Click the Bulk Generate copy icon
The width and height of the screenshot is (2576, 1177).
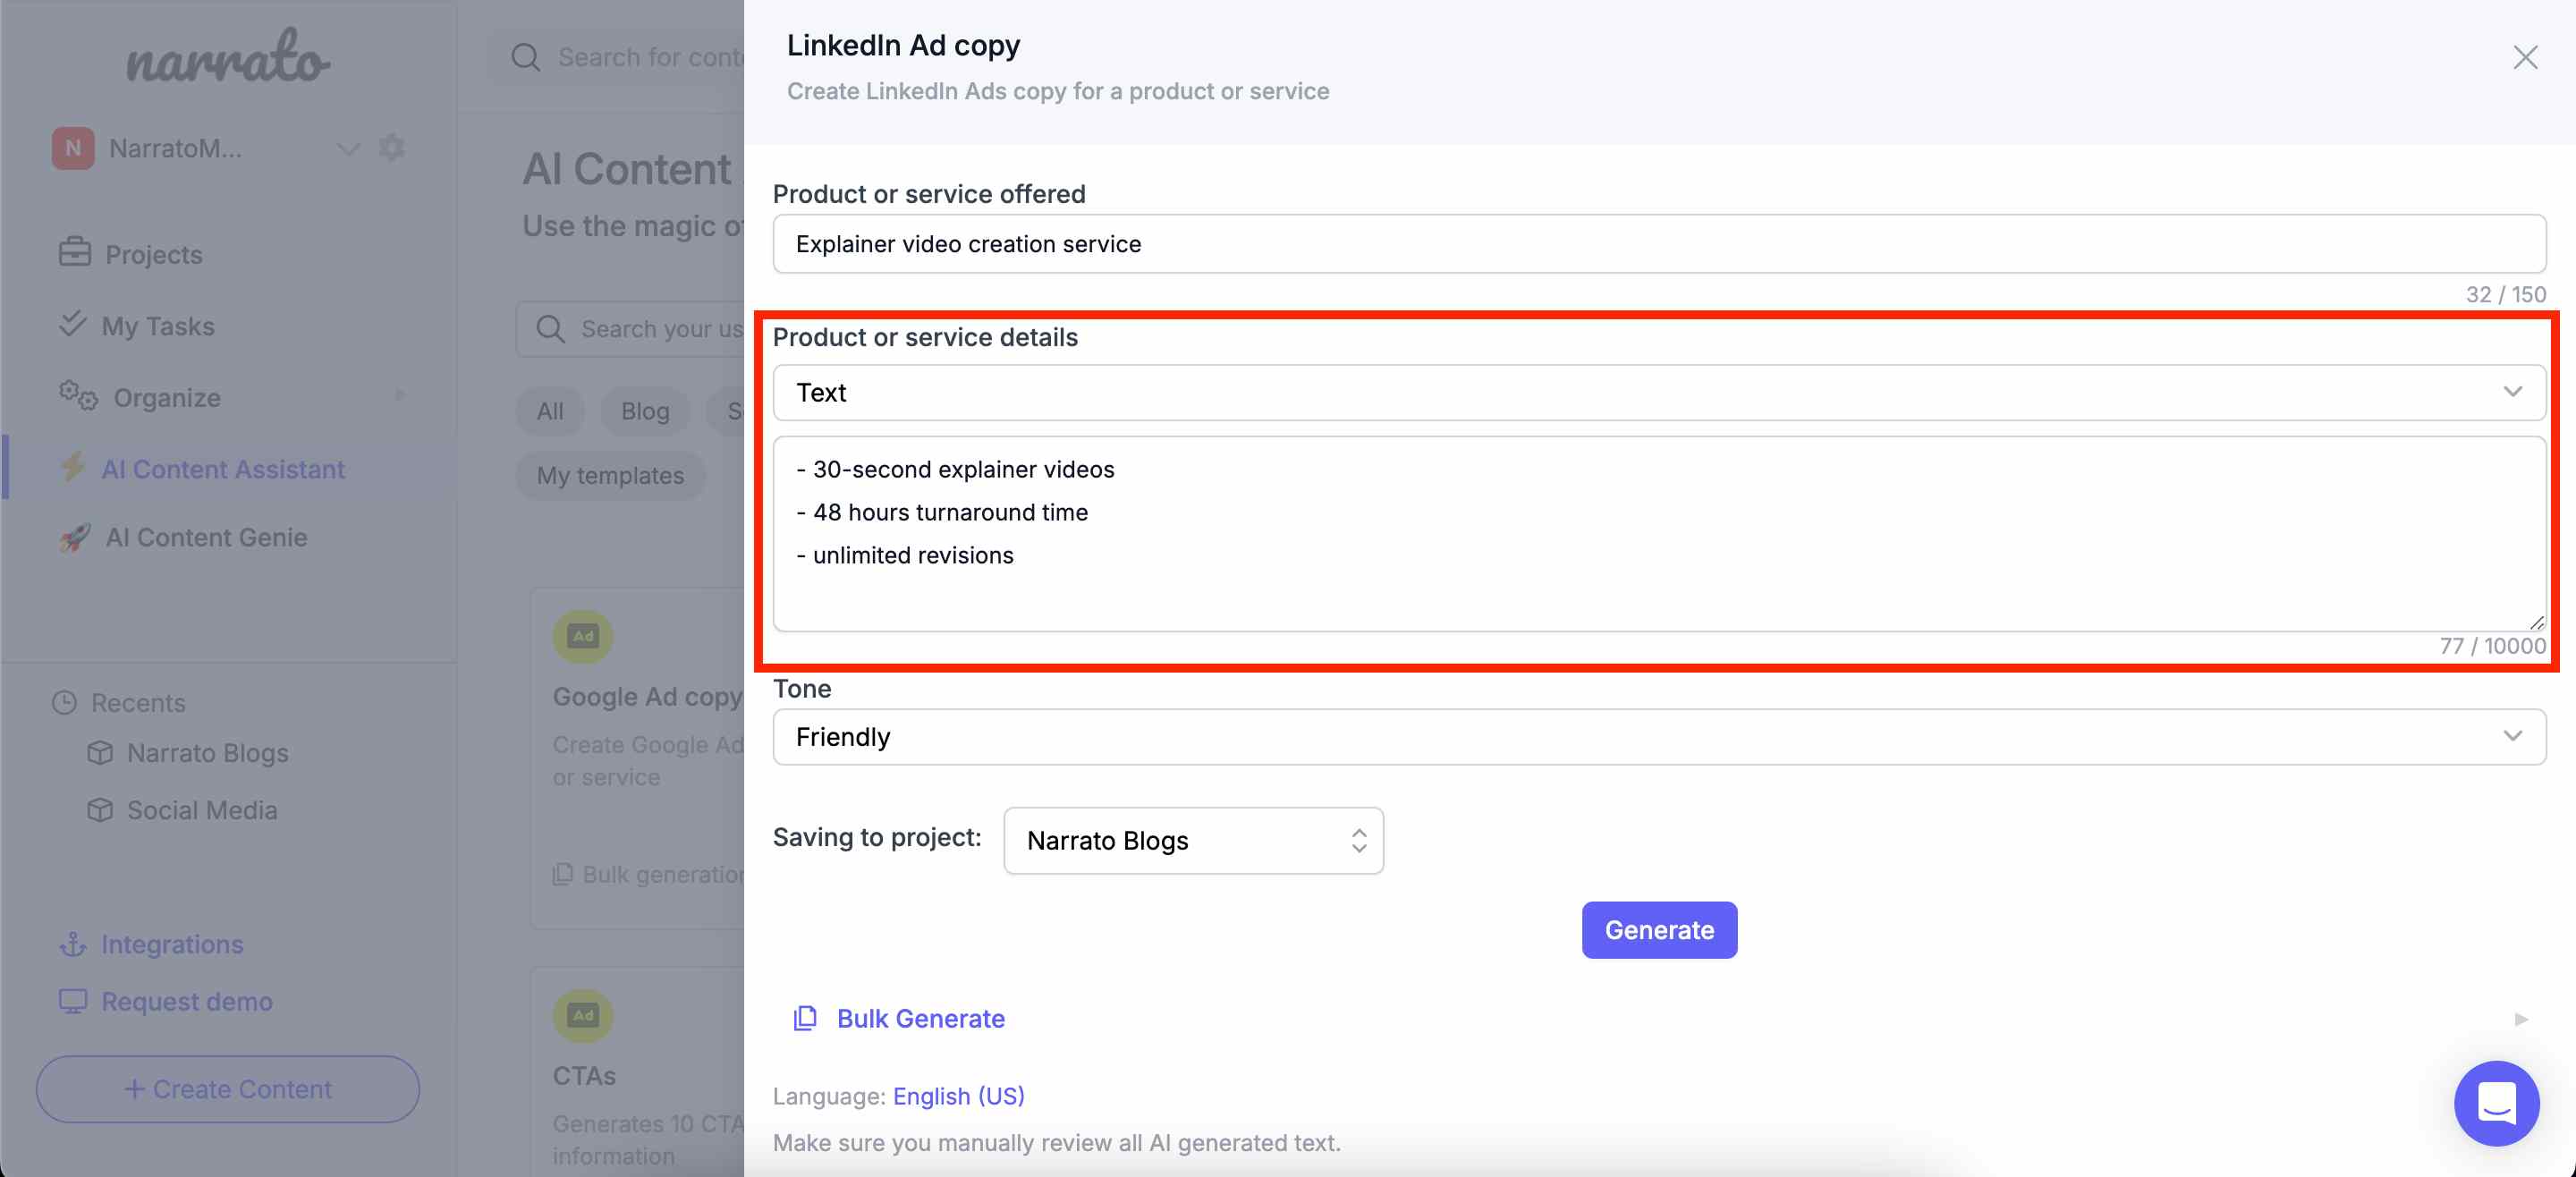tap(805, 1018)
